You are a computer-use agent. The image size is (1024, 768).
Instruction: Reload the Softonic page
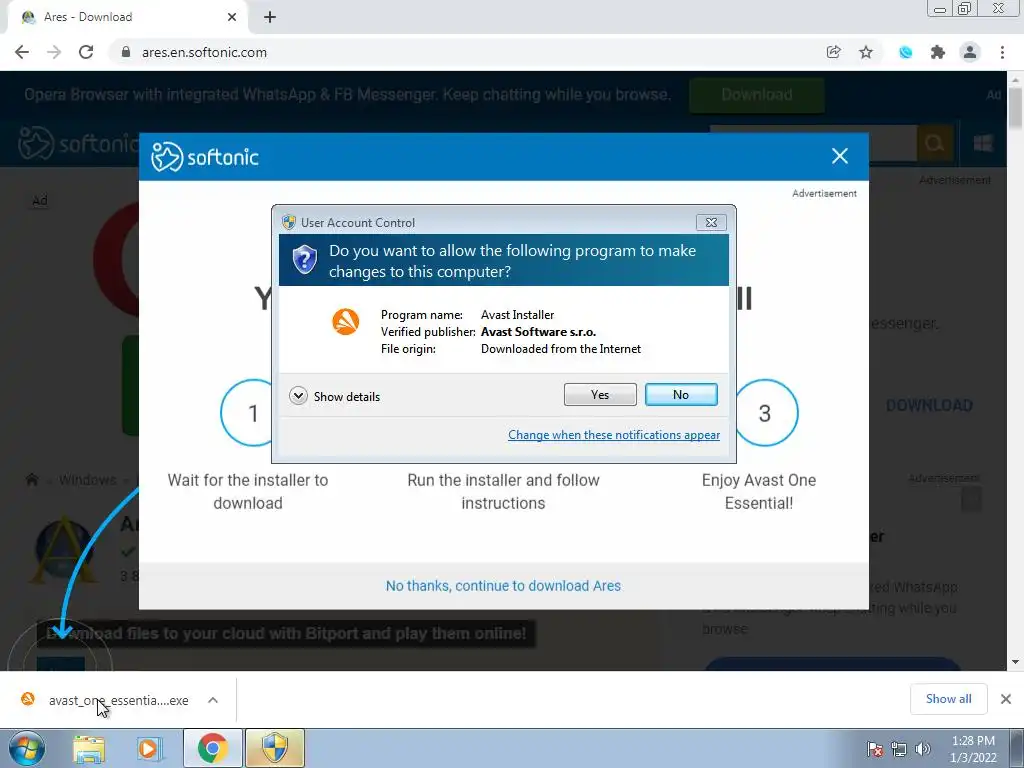click(86, 52)
